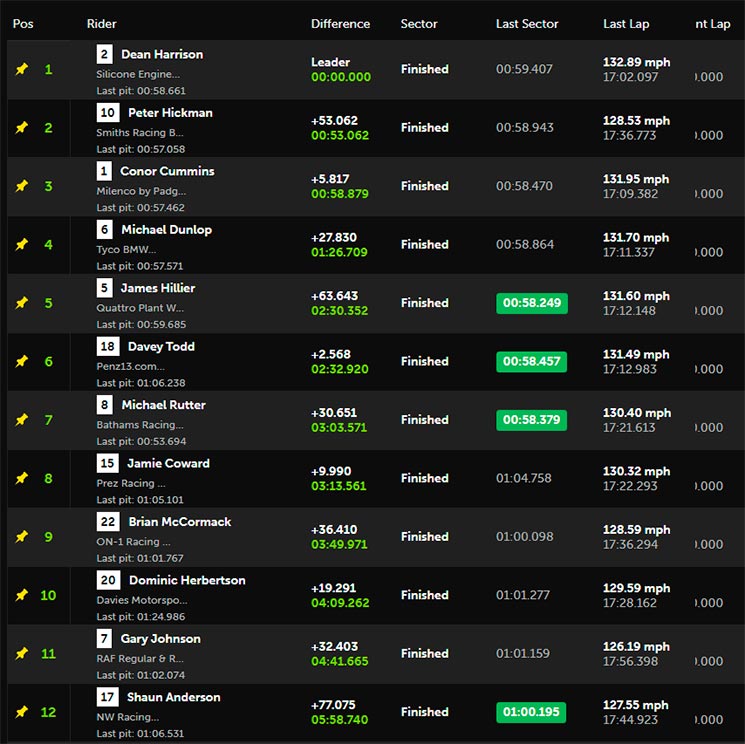Viewport: 745px width, 744px height.
Task: Click green 01:00.195 last sector badge
Action: point(531,712)
